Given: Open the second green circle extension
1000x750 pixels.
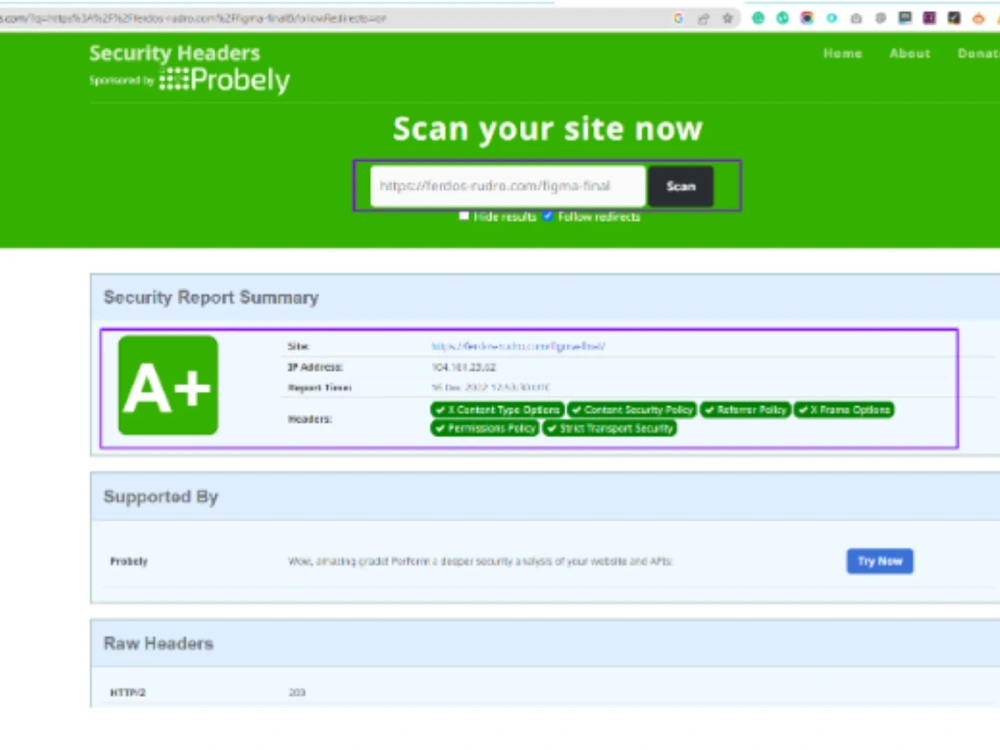Looking at the screenshot, I should pos(783,18).
